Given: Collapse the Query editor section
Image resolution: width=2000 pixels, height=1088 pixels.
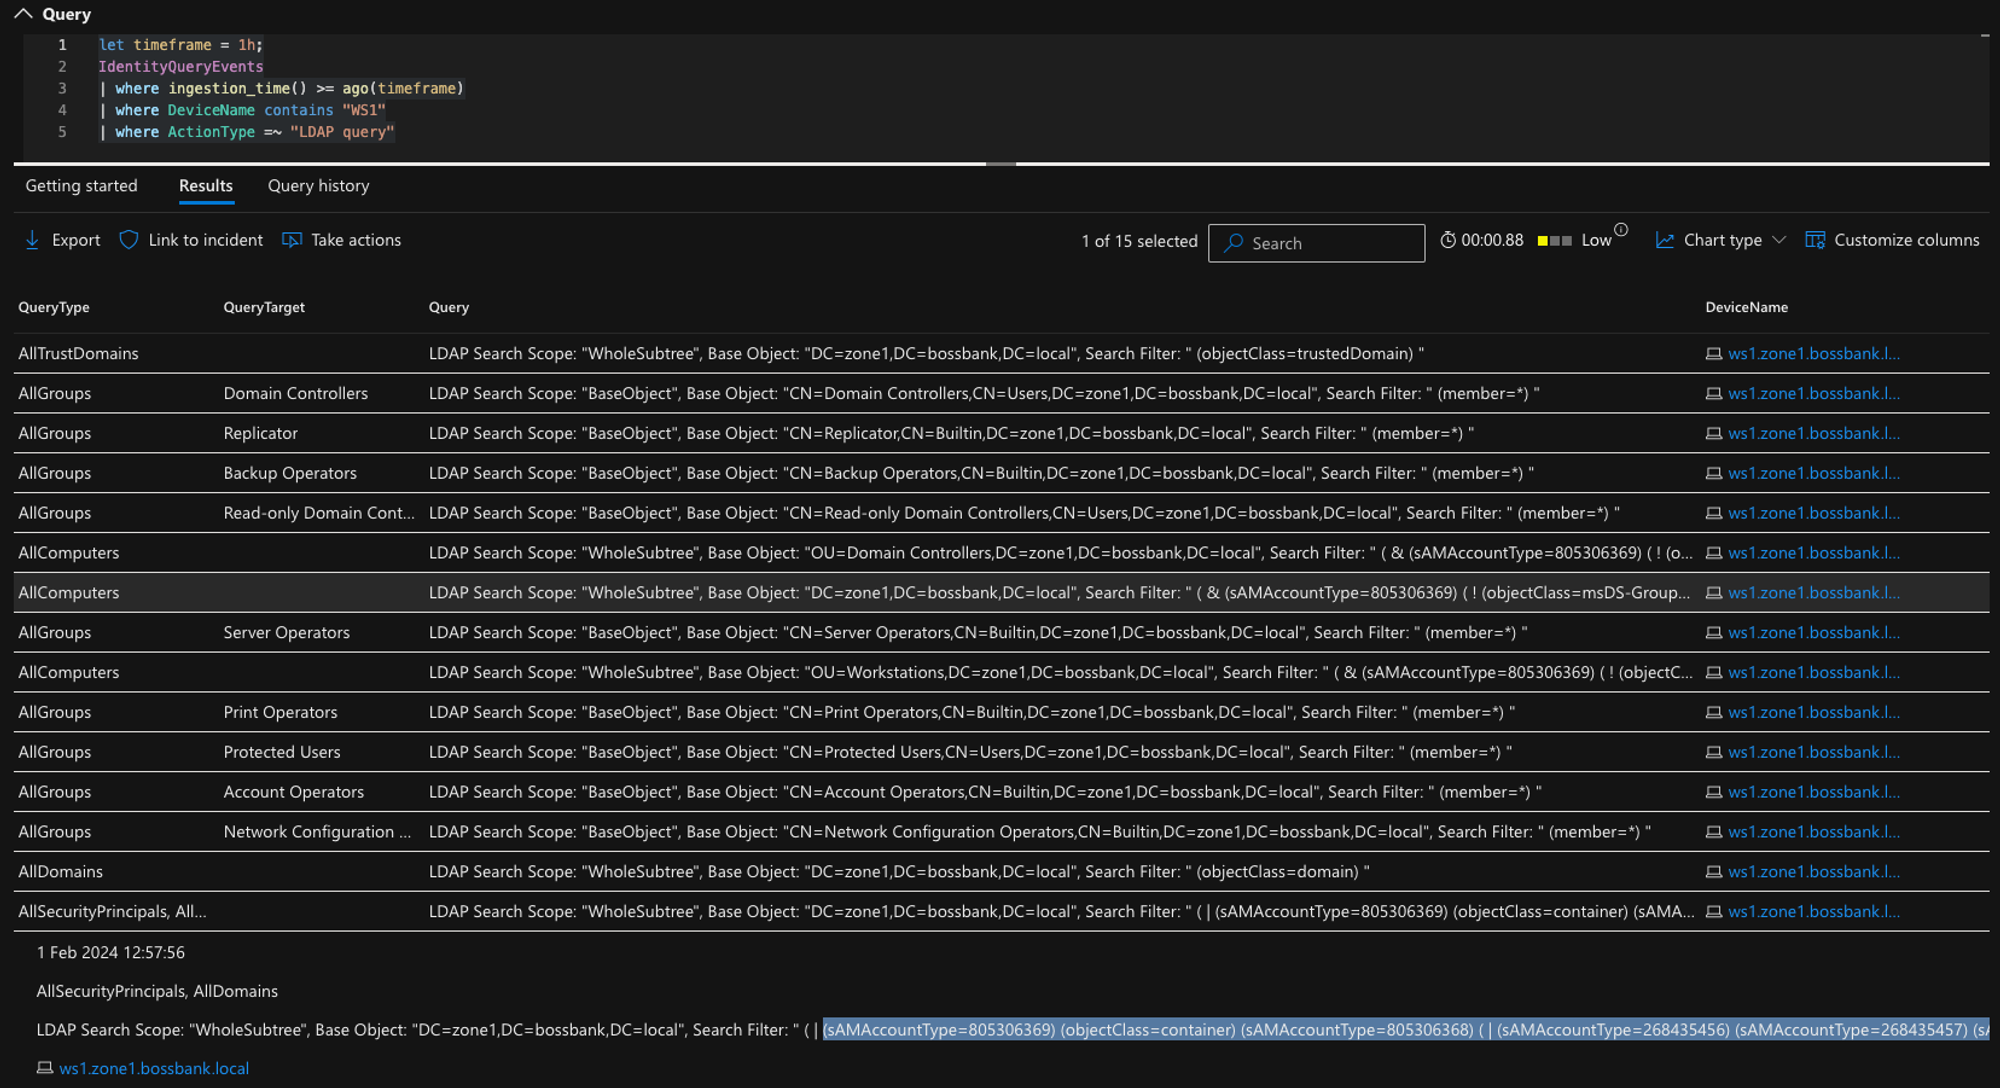Looking at the screenshot, I should tap(25, 14).
